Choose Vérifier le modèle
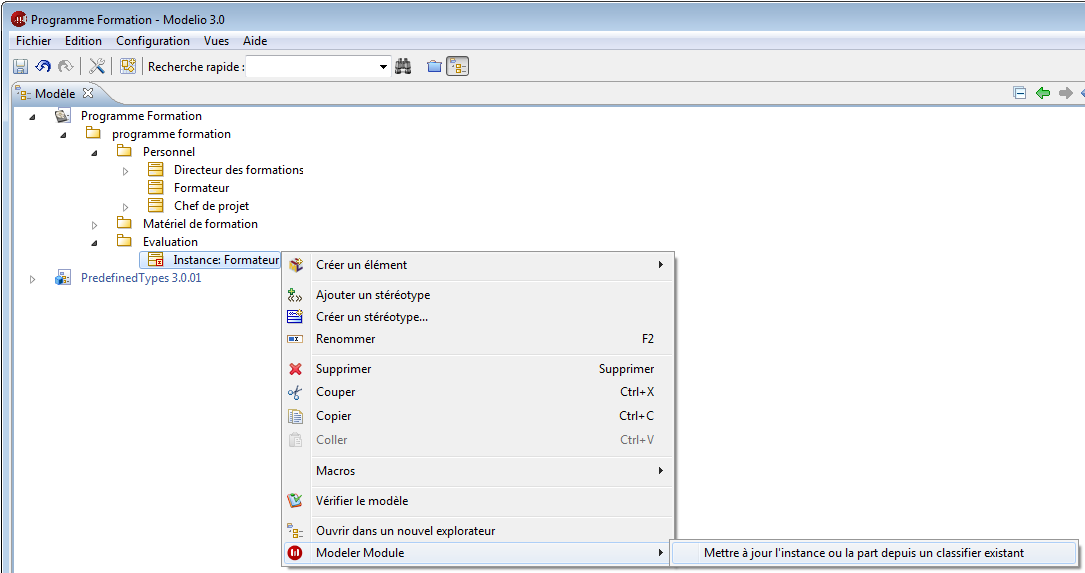 point(477,501)
